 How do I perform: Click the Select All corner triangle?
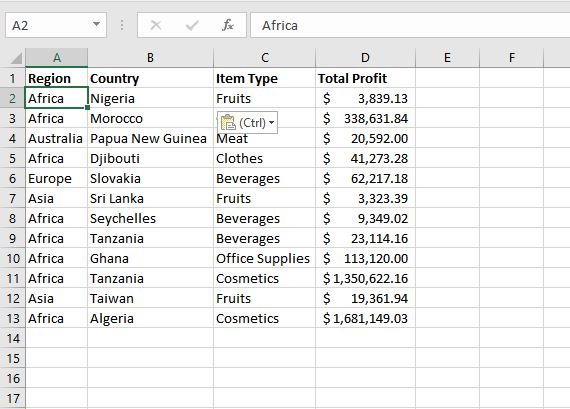pyautogui.click(x=16, y=58)
